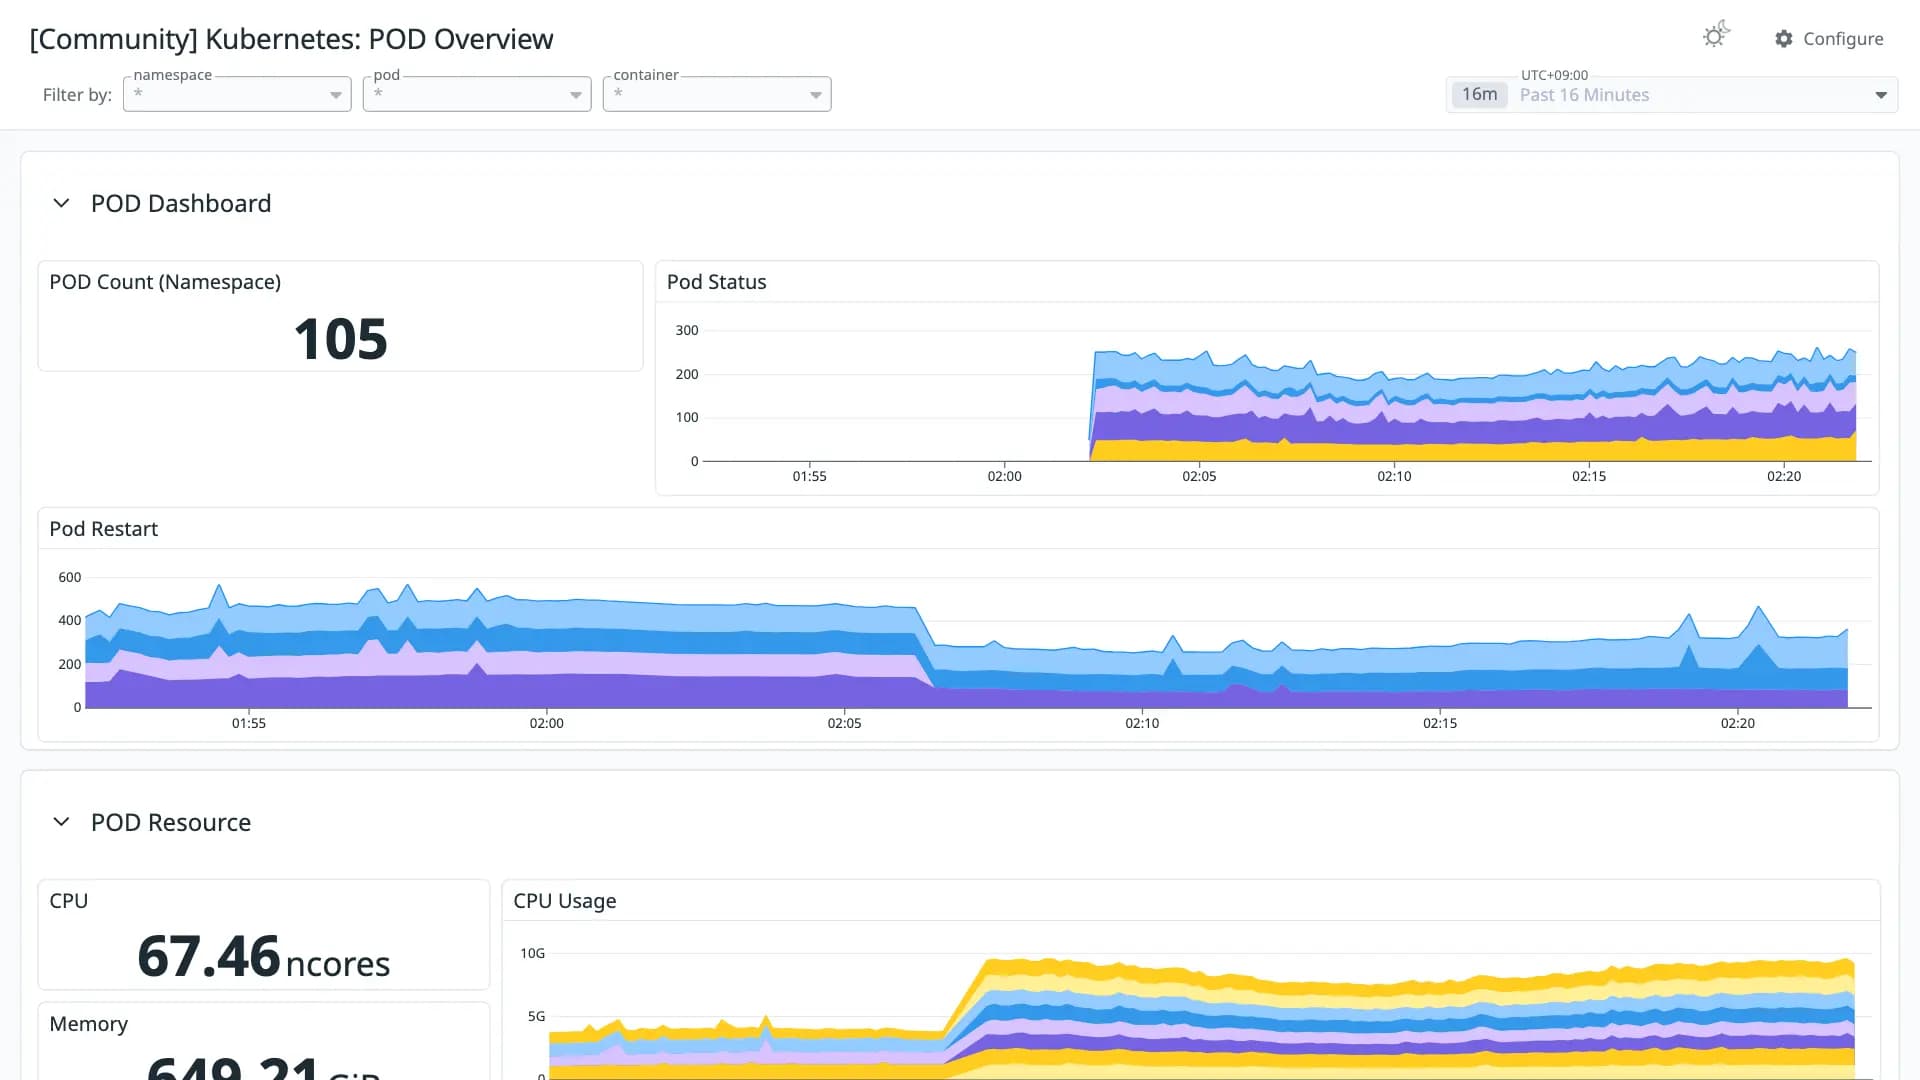Click 02:10 marker on Pod Restart axis
The width and height of the screenshot is (1920, 1080).
pos(1142,723)
